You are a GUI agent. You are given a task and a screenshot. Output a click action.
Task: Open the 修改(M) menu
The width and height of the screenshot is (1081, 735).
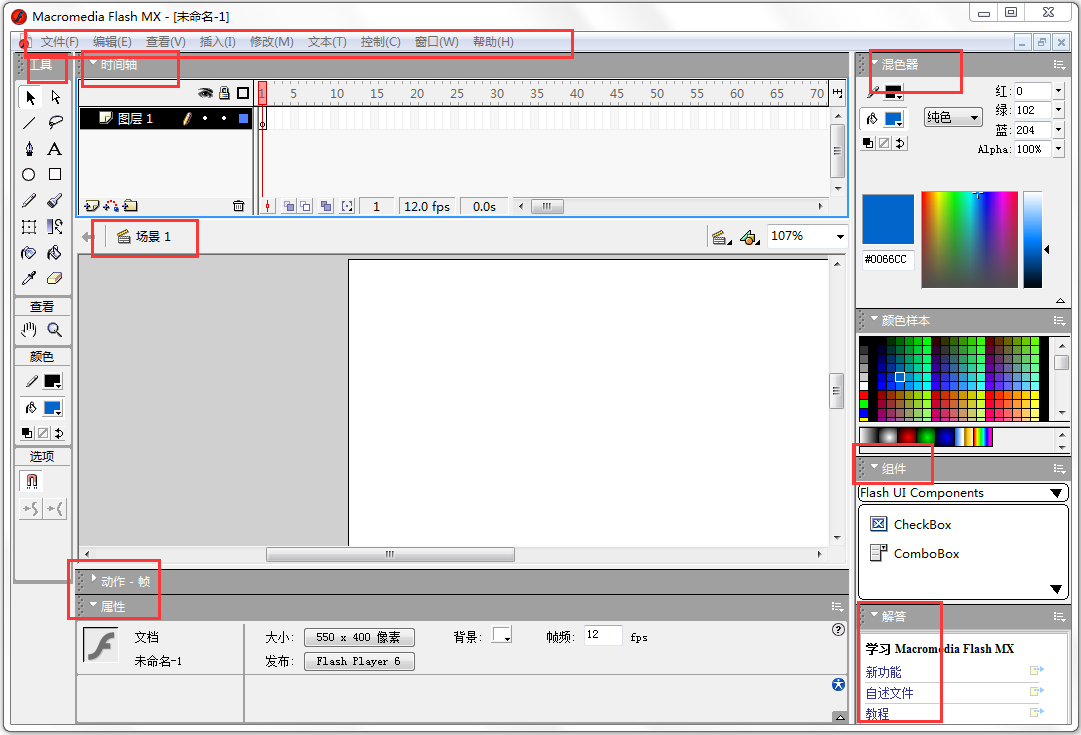(x=272, y=42)
